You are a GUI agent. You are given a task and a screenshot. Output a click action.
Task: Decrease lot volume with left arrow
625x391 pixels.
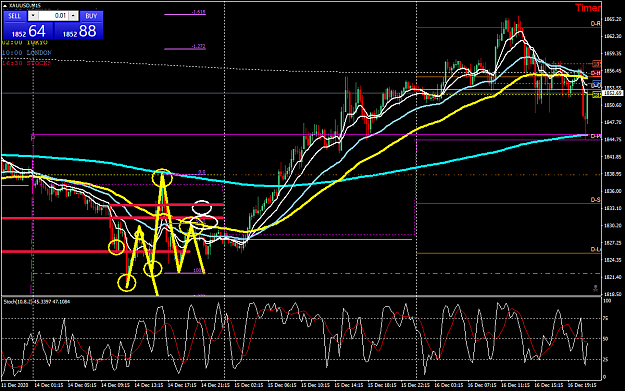point(33,16)
